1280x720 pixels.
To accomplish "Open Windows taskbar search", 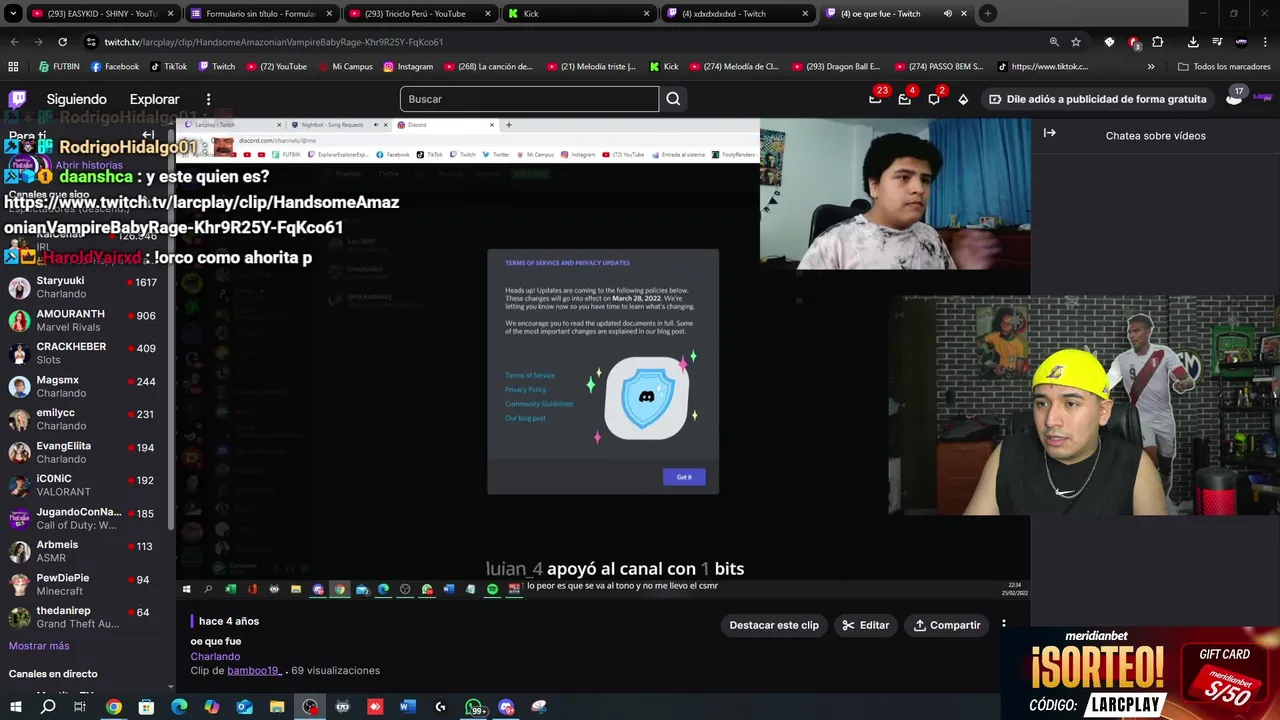I will pos(47,707).
